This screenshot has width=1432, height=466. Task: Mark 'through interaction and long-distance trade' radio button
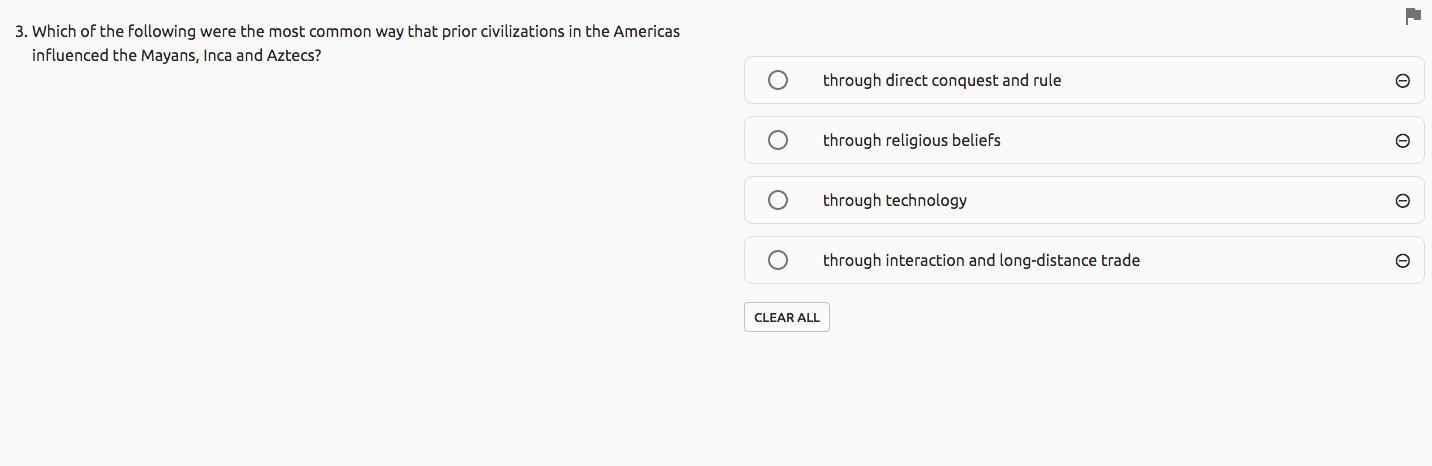point(778,260)
